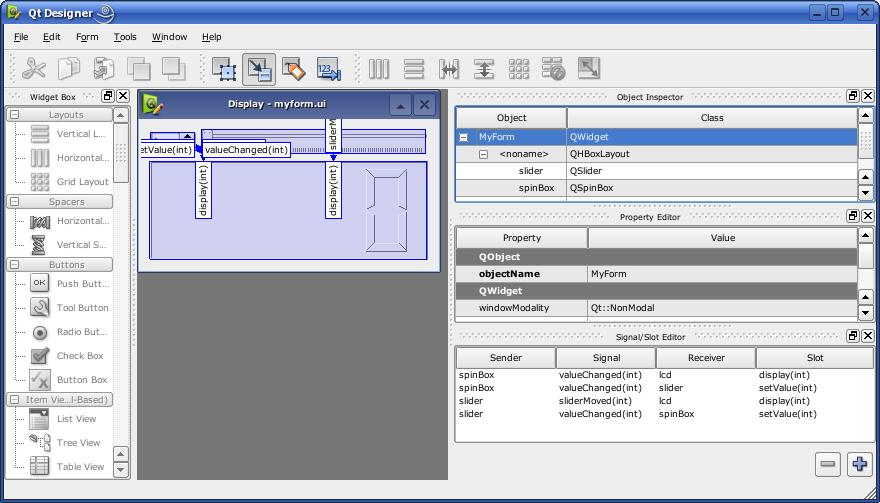
Task: Select Table View widget icon
Action: pos(40,466)
